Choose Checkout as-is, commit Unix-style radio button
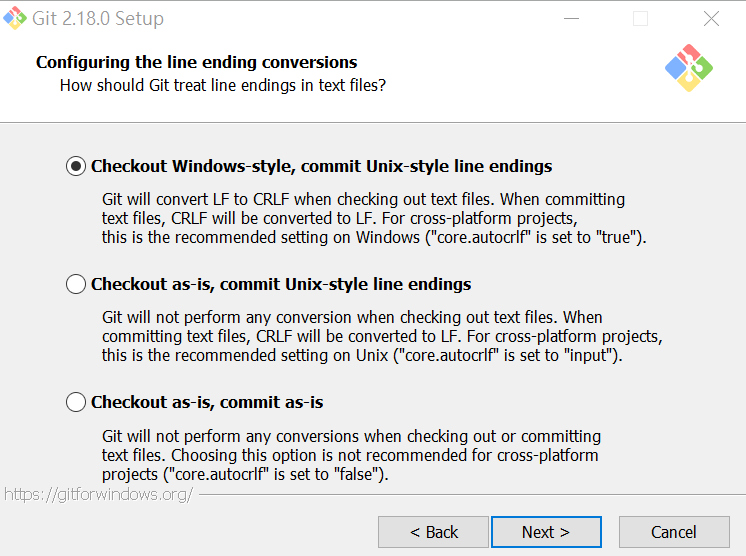This screenshot has height=556, width=746. point(76,285)
